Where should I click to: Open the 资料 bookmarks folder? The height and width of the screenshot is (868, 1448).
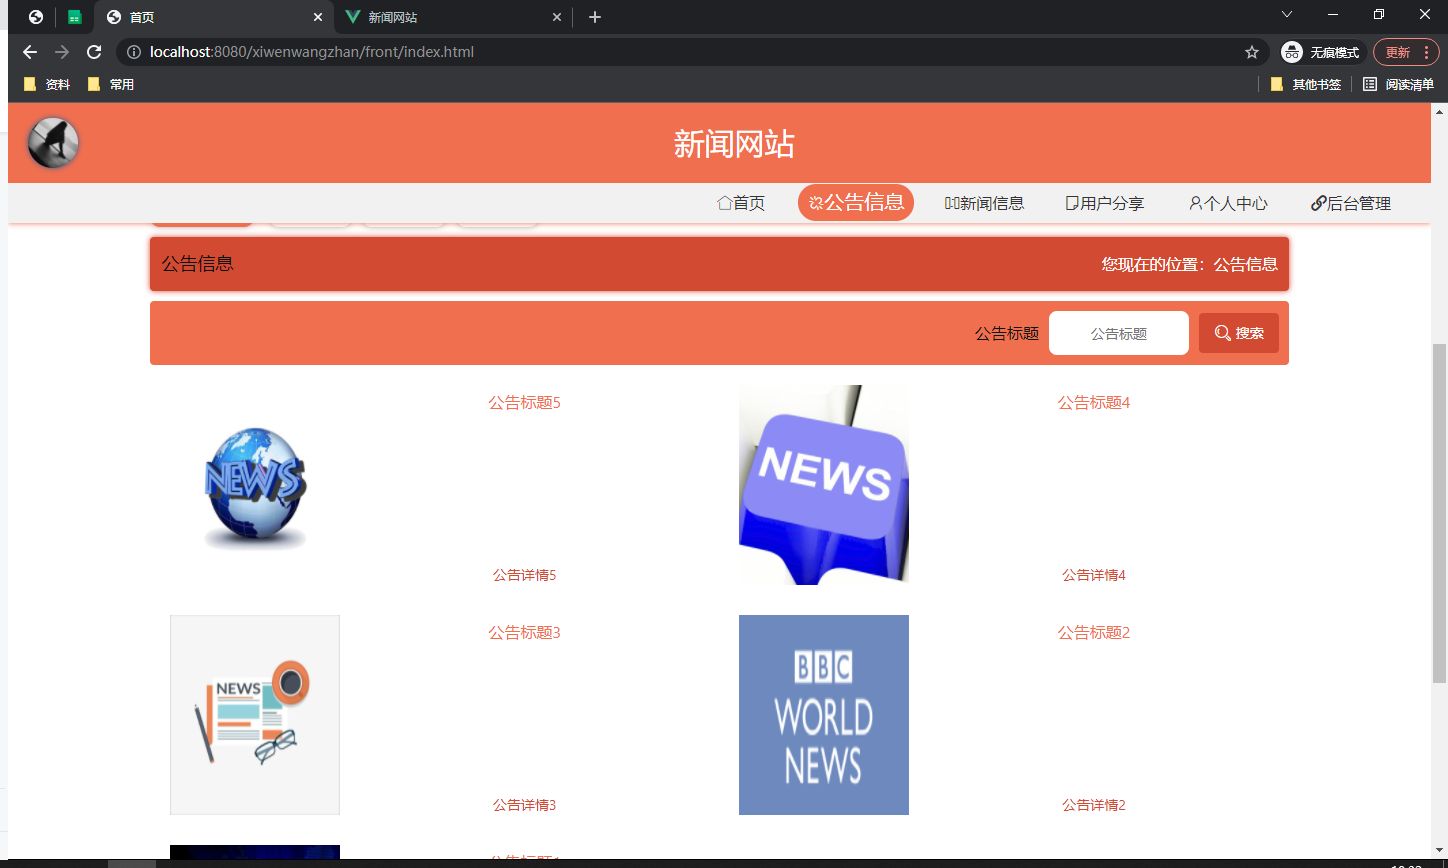pos(47,85)
